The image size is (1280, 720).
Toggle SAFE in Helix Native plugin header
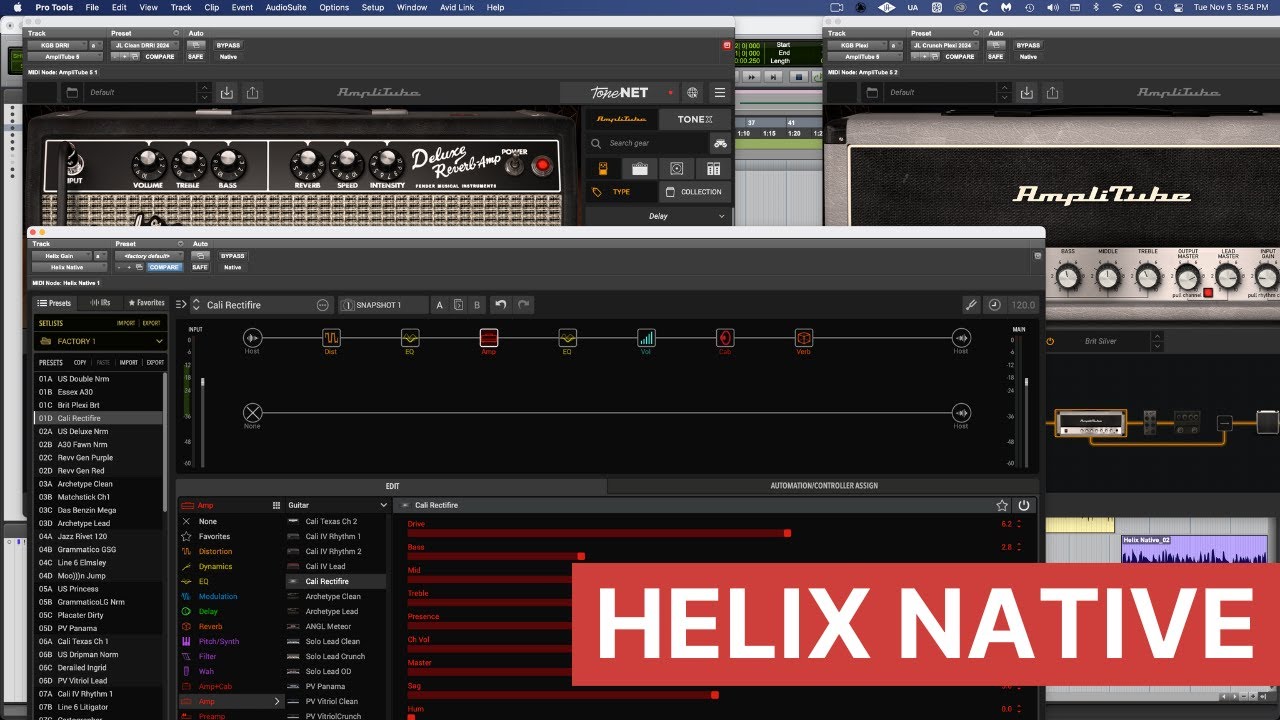pyautogui.click(x=199, y=267)
